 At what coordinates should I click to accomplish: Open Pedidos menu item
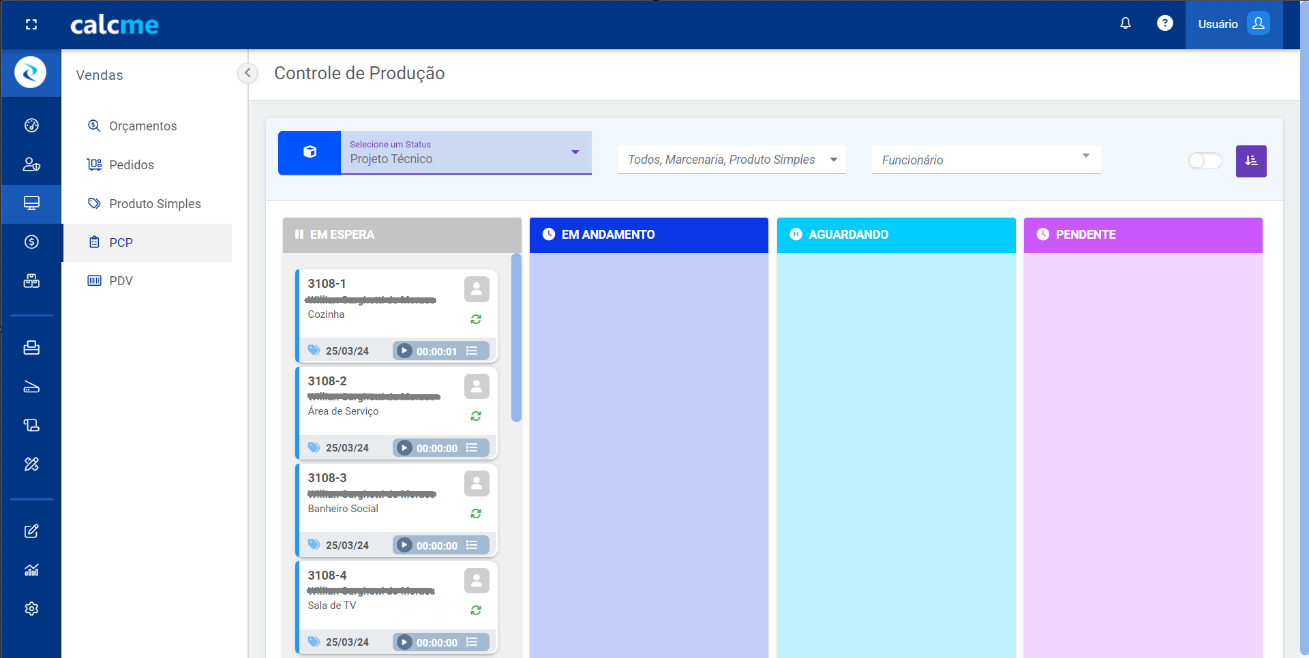click(131, 165)
